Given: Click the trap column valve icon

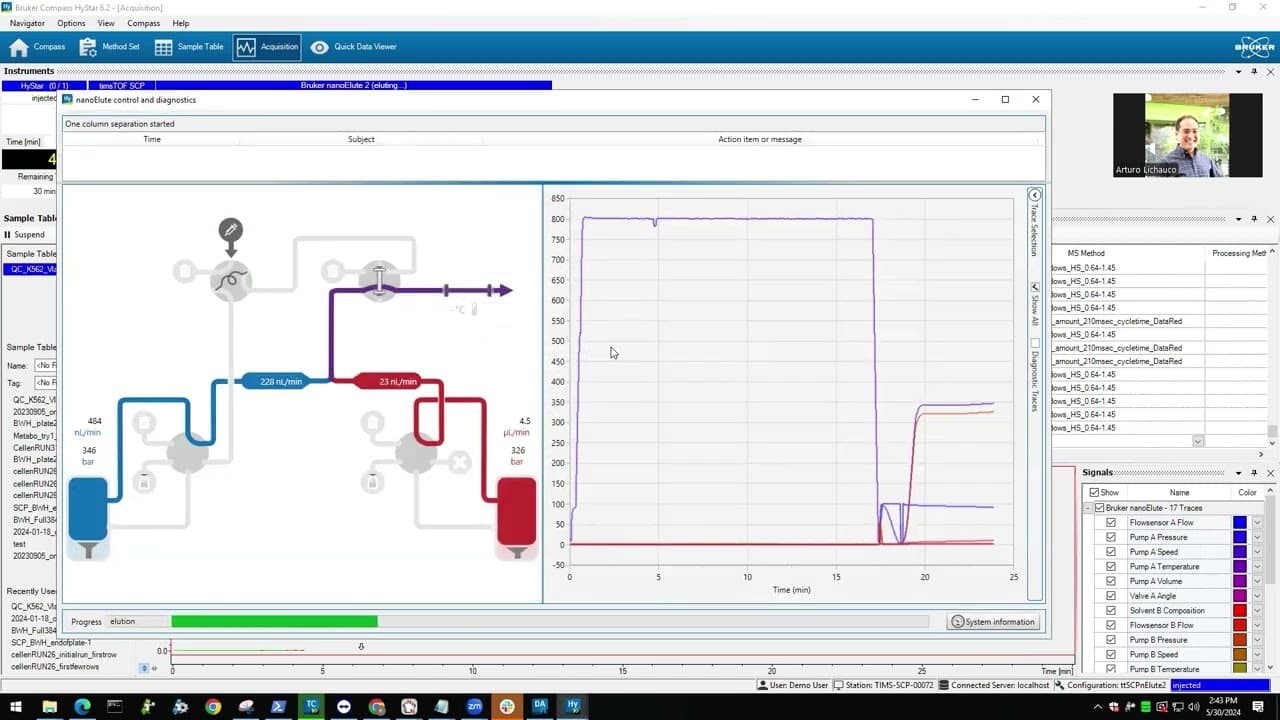Looking at the screenshot, I should pos(231,282).
